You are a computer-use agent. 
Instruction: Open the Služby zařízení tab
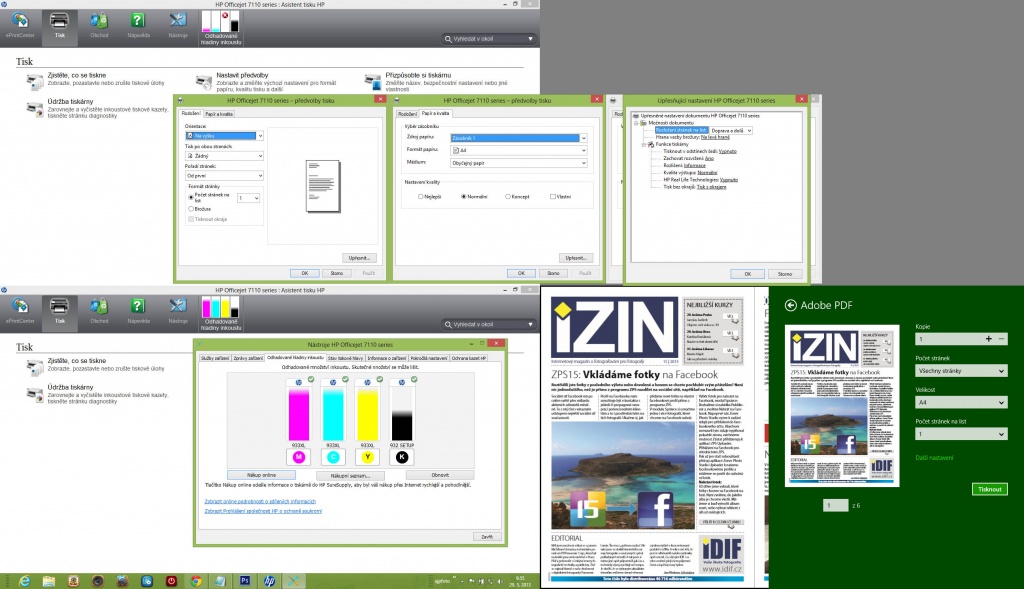coord(215,358)
